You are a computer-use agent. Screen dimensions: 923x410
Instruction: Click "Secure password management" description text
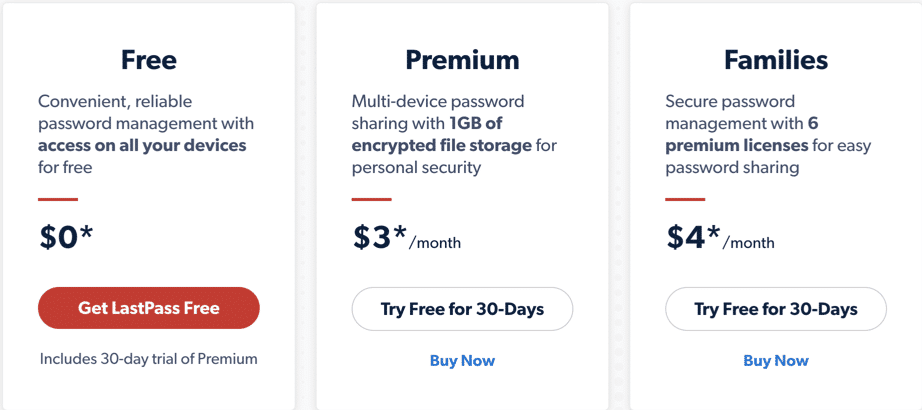(730, 101)
